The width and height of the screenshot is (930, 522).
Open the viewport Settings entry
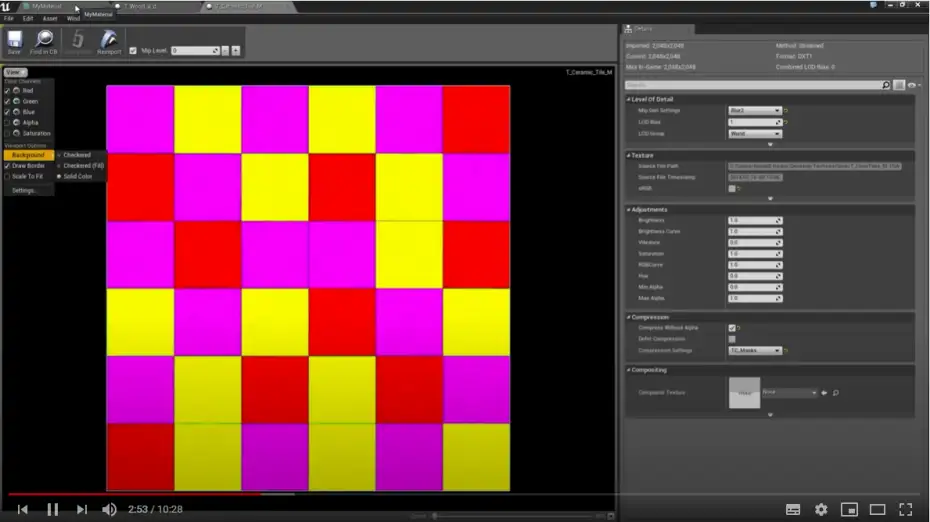pos(24,191)
